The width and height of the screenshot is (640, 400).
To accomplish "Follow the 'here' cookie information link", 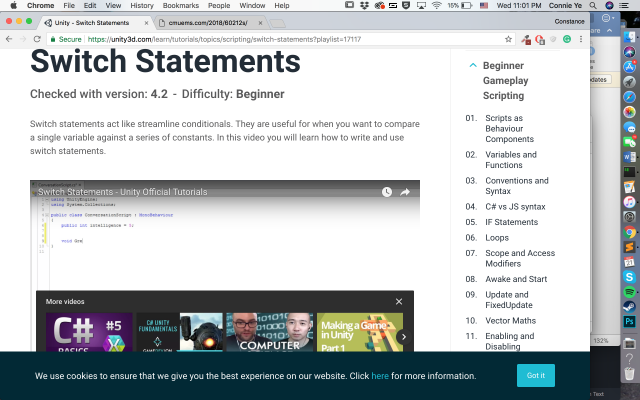I will (x=380, y=376).
